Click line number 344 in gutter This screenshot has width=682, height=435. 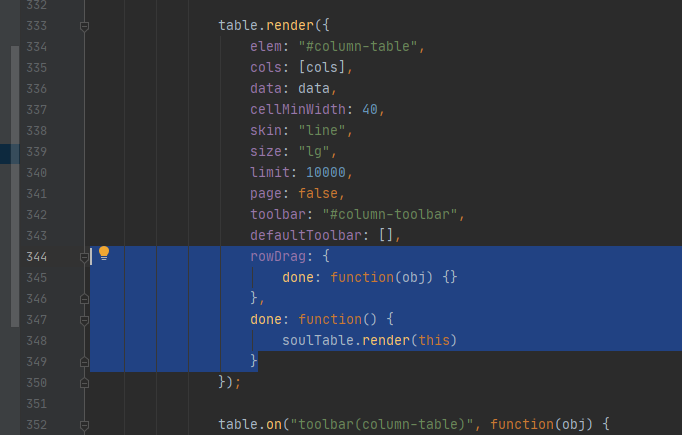point(38,257)
